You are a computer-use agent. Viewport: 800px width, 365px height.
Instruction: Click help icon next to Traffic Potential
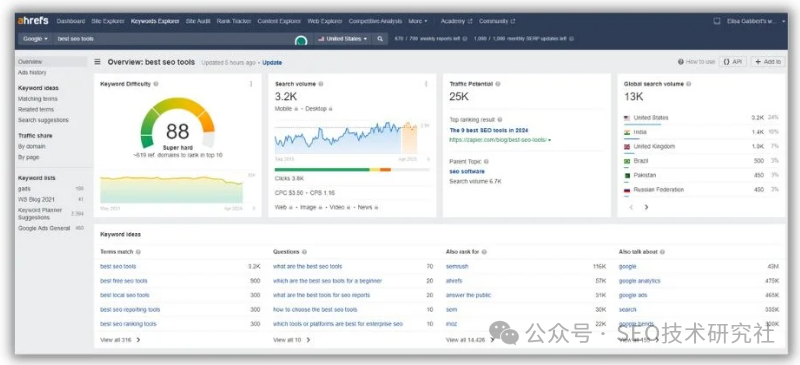[x=498, y=84]
